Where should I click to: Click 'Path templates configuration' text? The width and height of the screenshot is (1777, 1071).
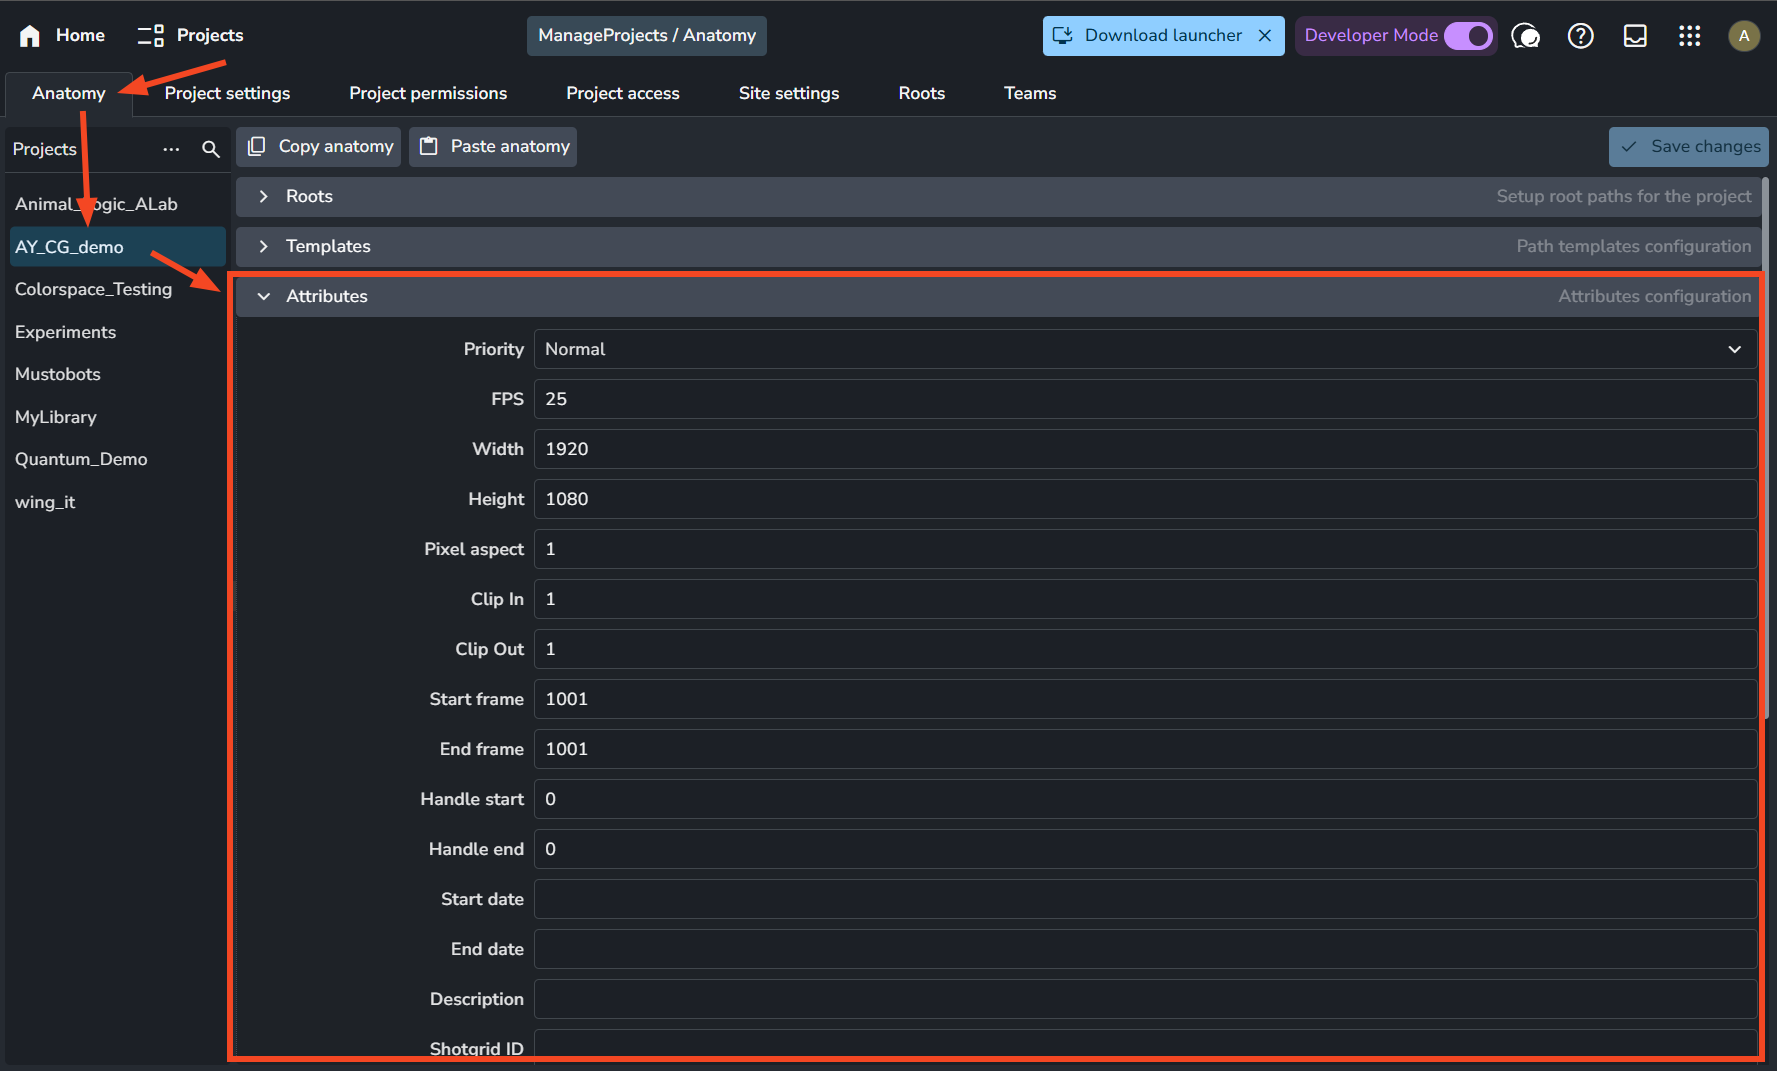pos(1634,247)
